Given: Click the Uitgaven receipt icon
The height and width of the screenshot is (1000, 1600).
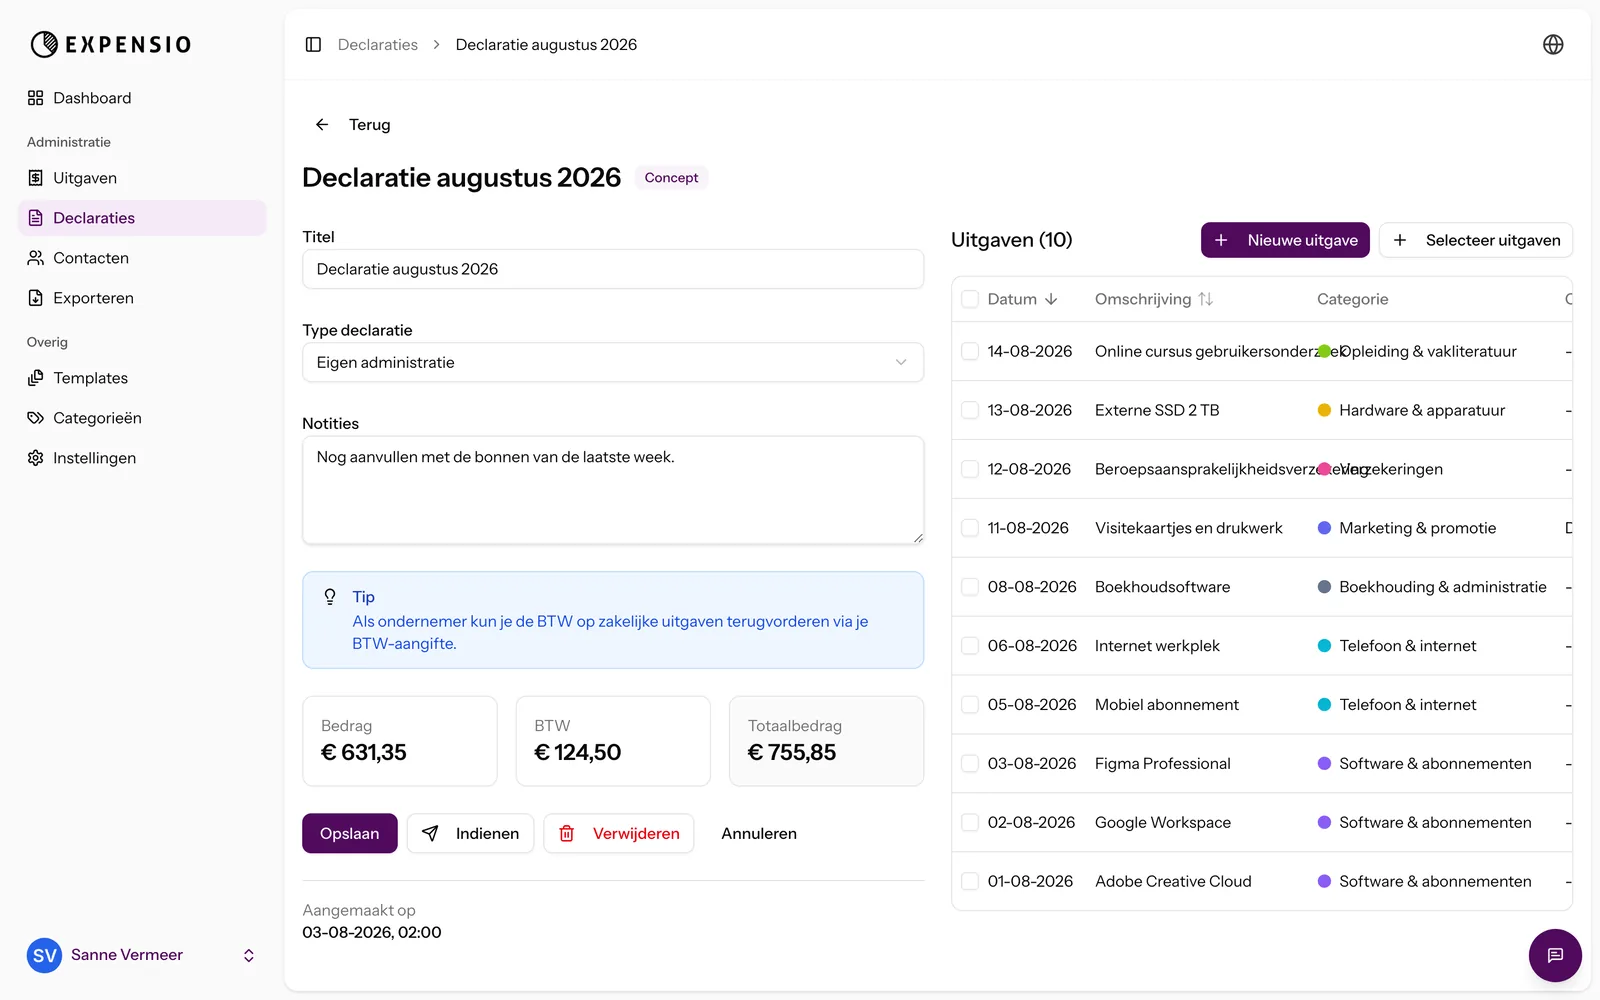Looking at the screenshot, I should (36, 178).
